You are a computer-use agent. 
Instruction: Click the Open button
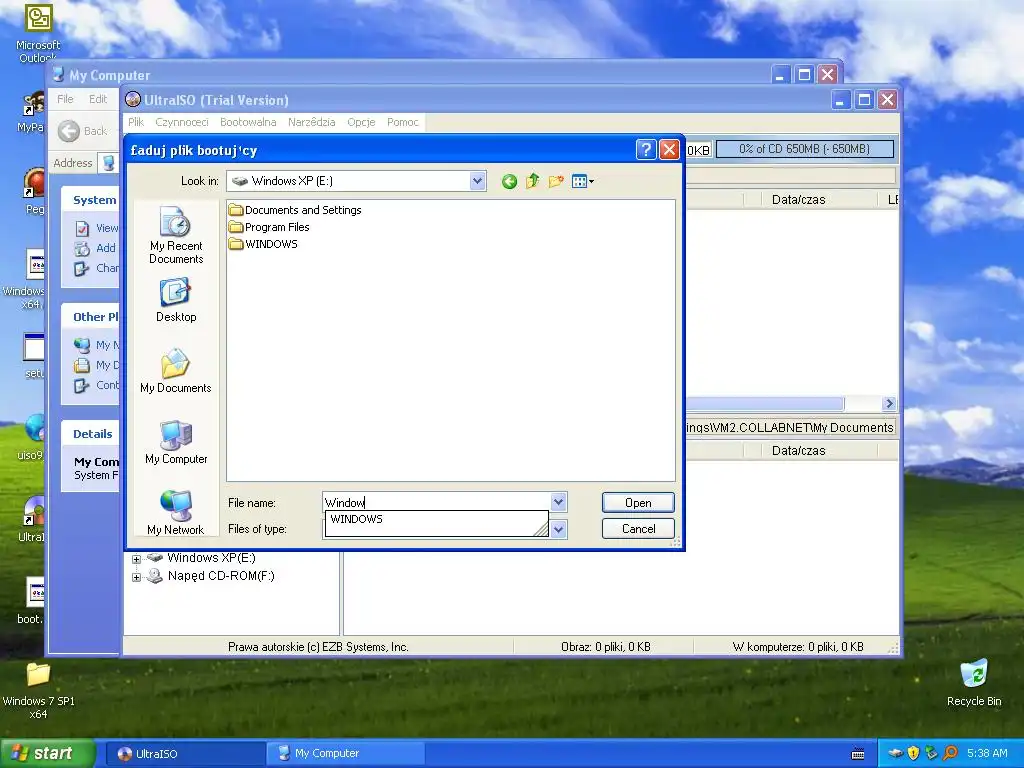pyautogui.click(x=638, y=503)
